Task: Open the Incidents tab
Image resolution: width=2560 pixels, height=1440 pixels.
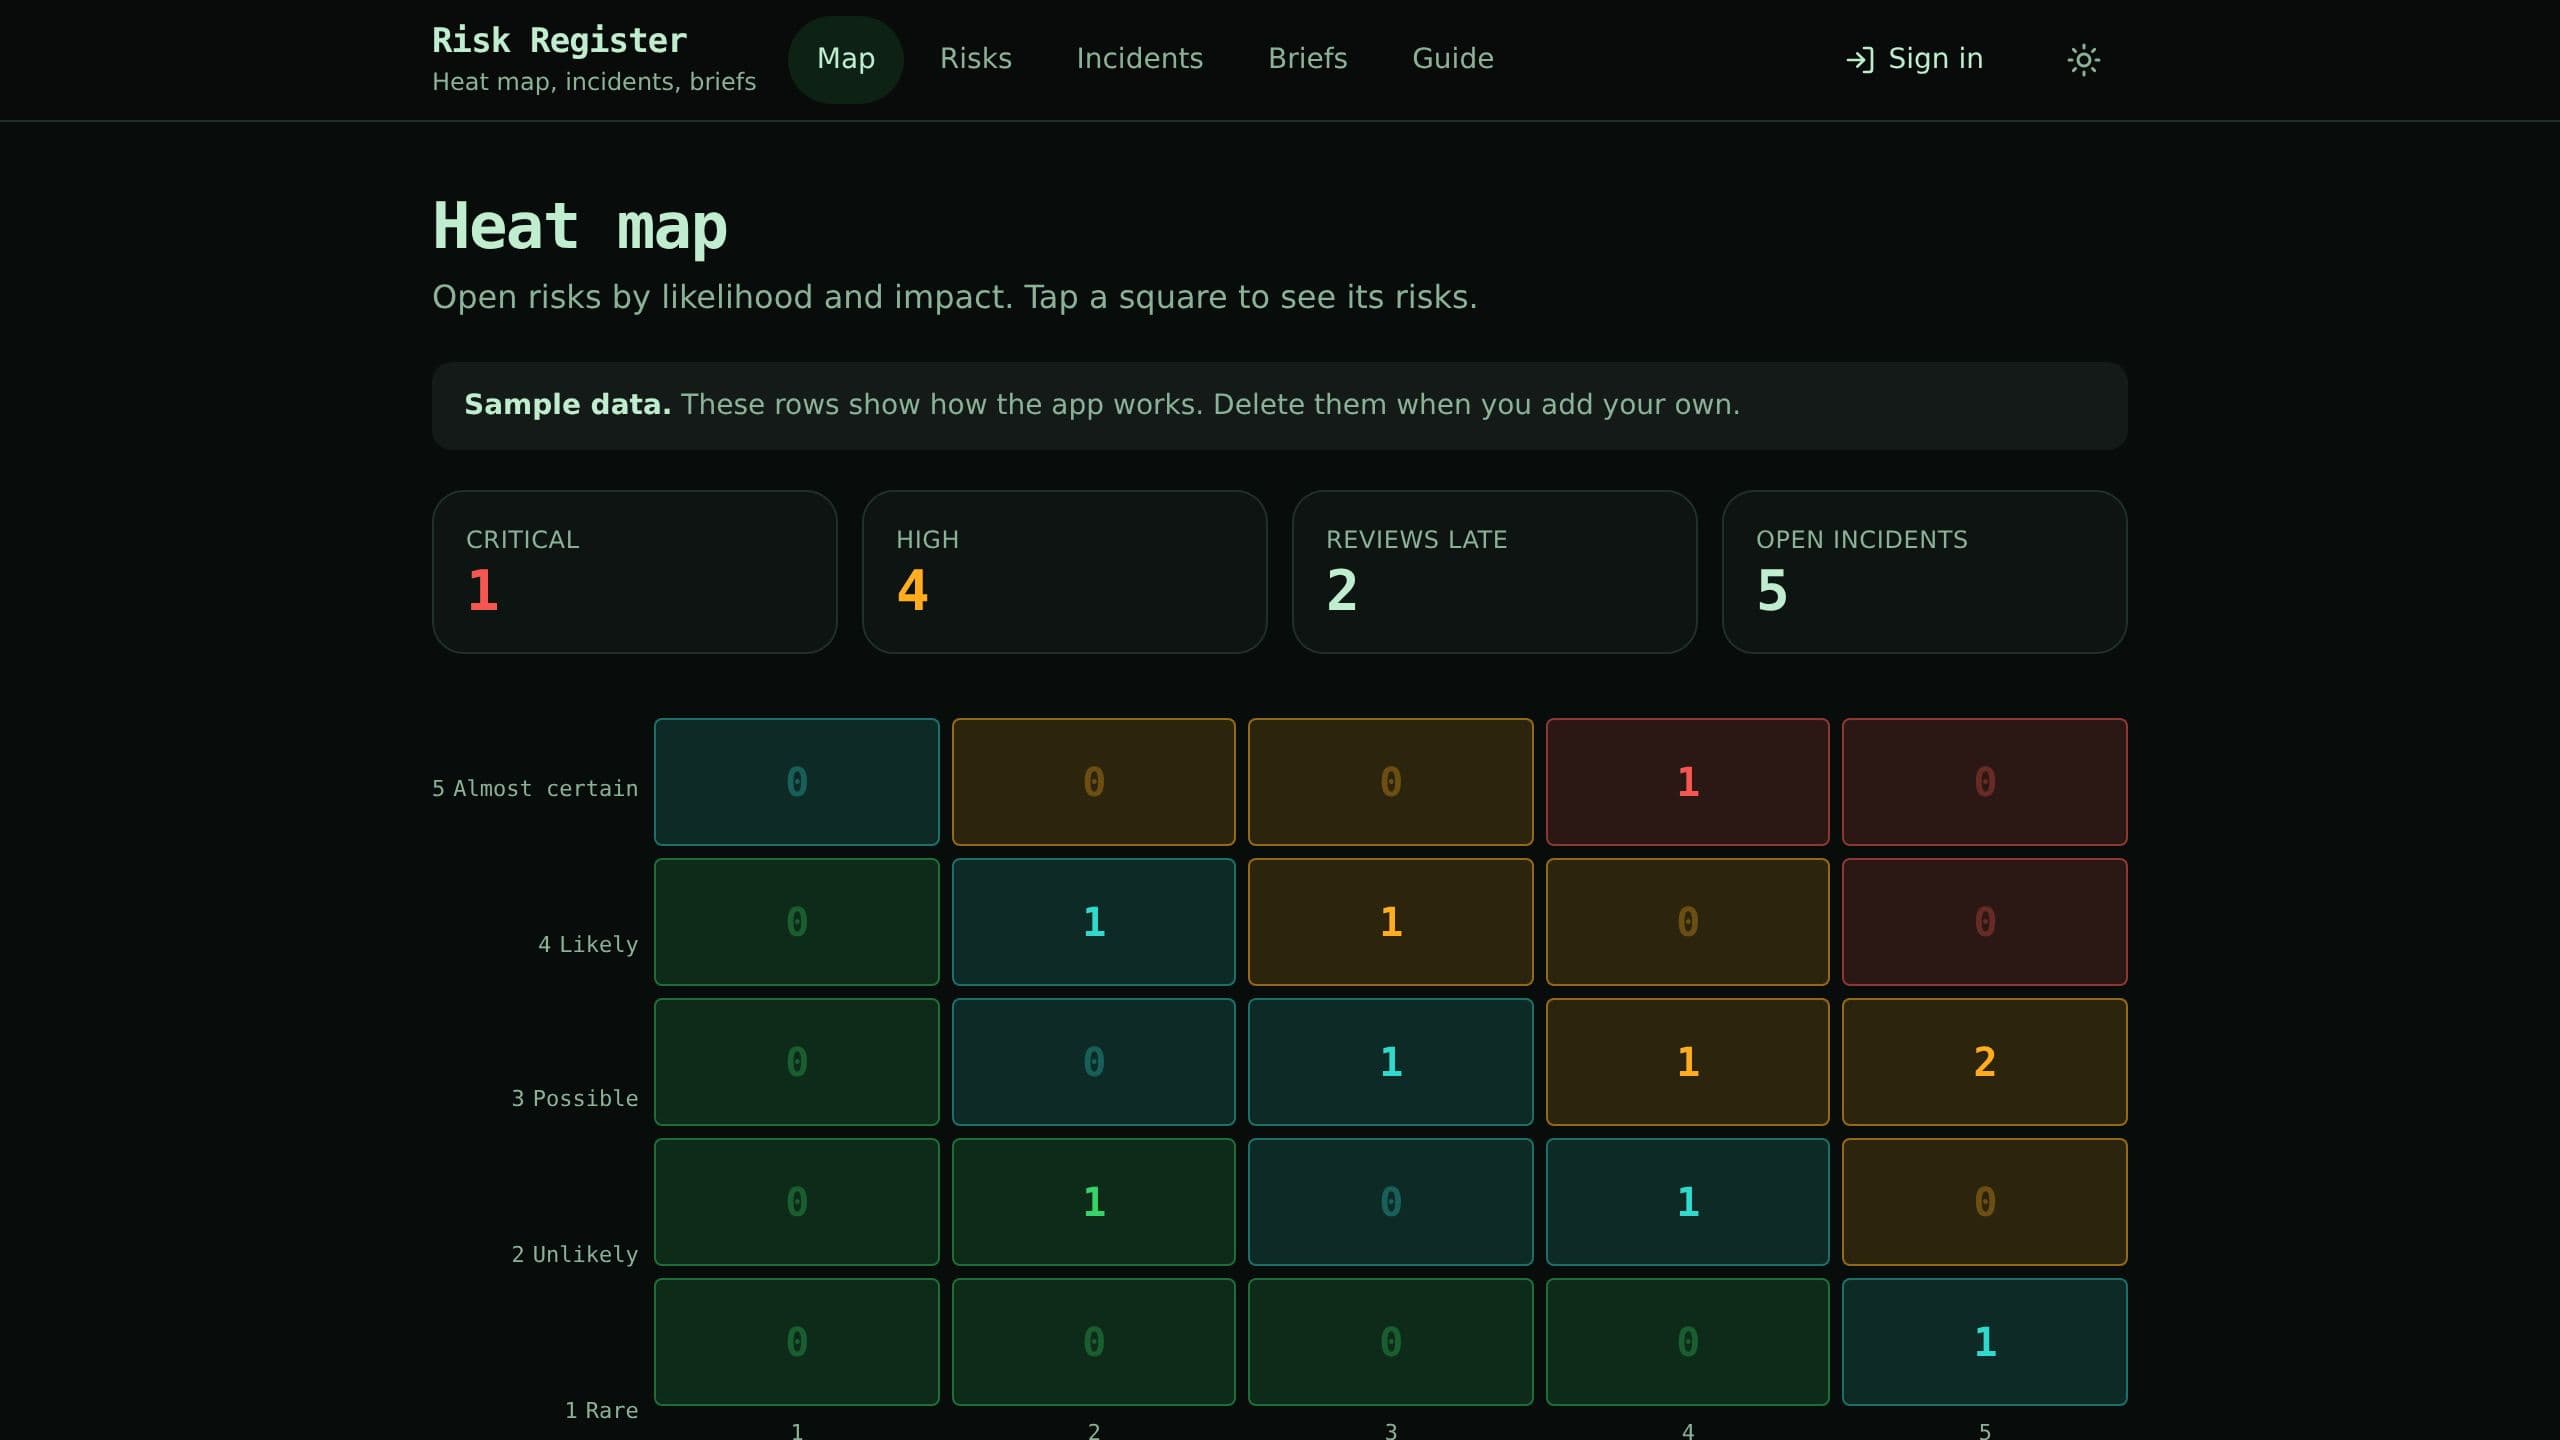Action: pyautogui.click(x=1139, y=59)
